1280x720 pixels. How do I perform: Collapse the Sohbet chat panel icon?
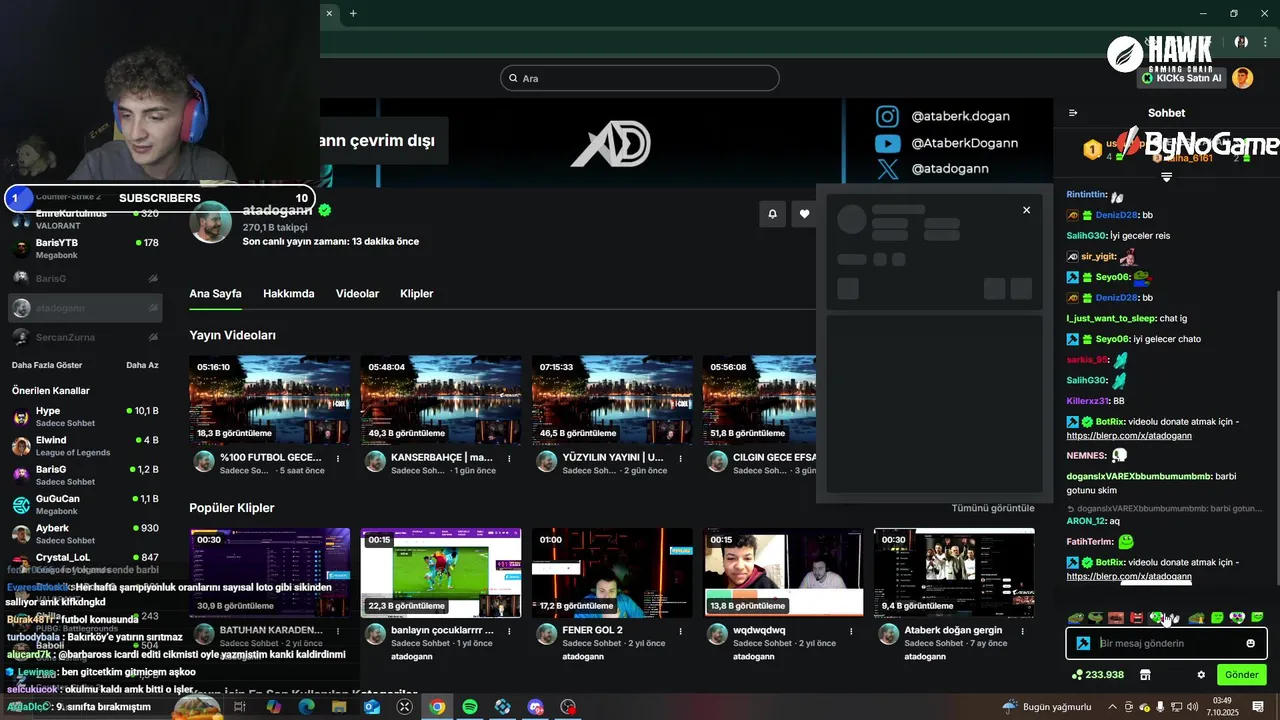pyautogui.click(x=1073, y=113)
